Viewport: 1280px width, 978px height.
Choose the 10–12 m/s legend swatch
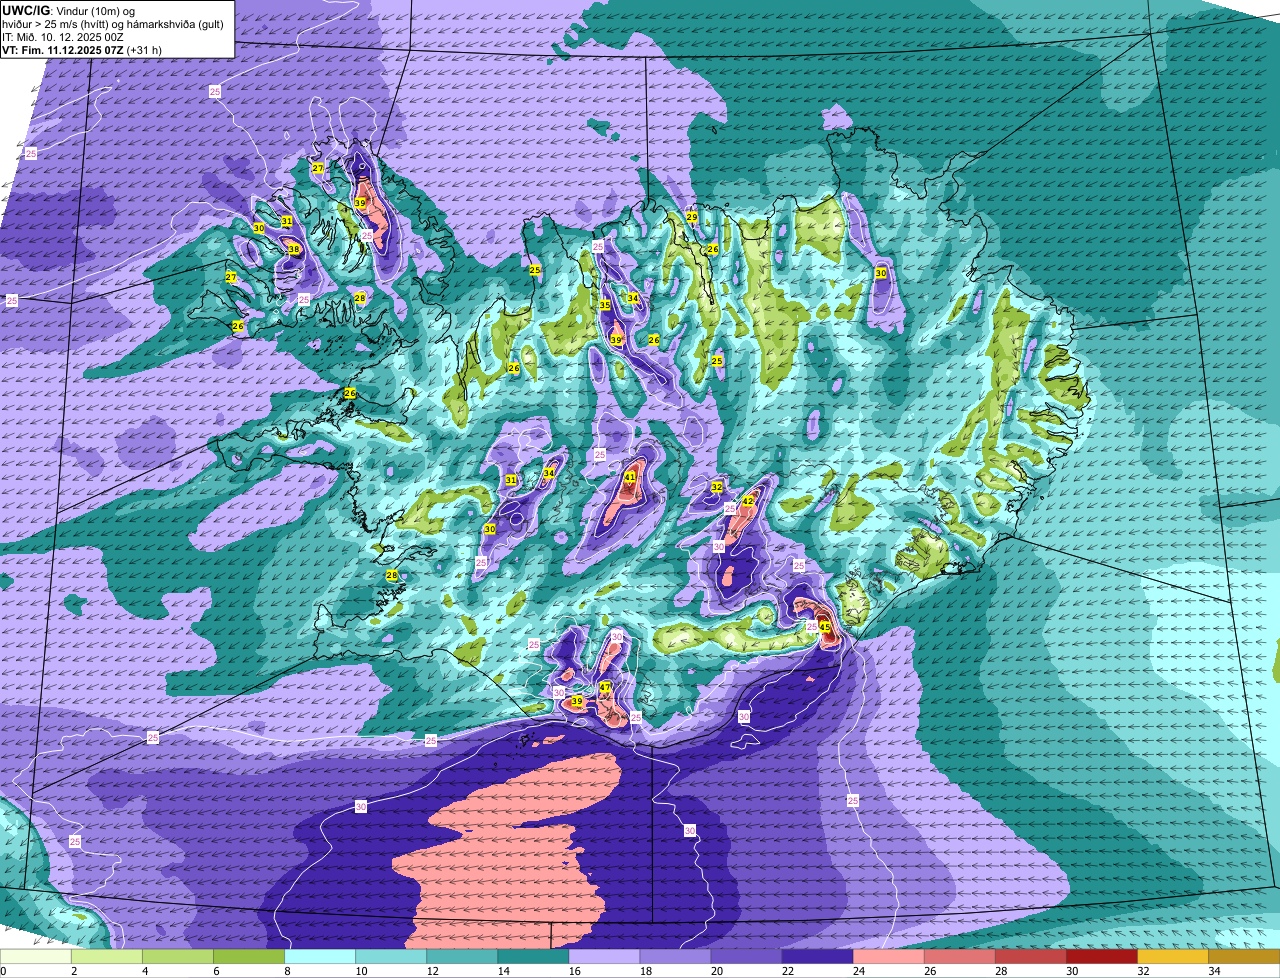[391, 957]
